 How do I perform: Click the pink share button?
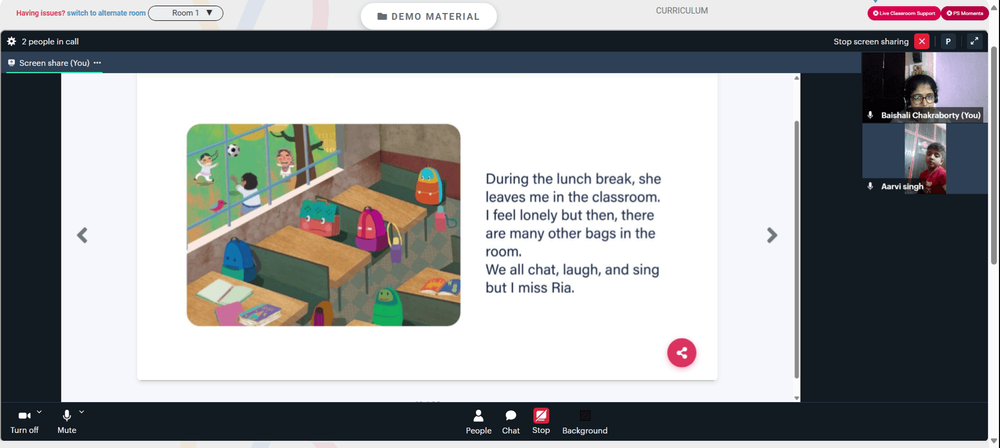coord(682,353)
